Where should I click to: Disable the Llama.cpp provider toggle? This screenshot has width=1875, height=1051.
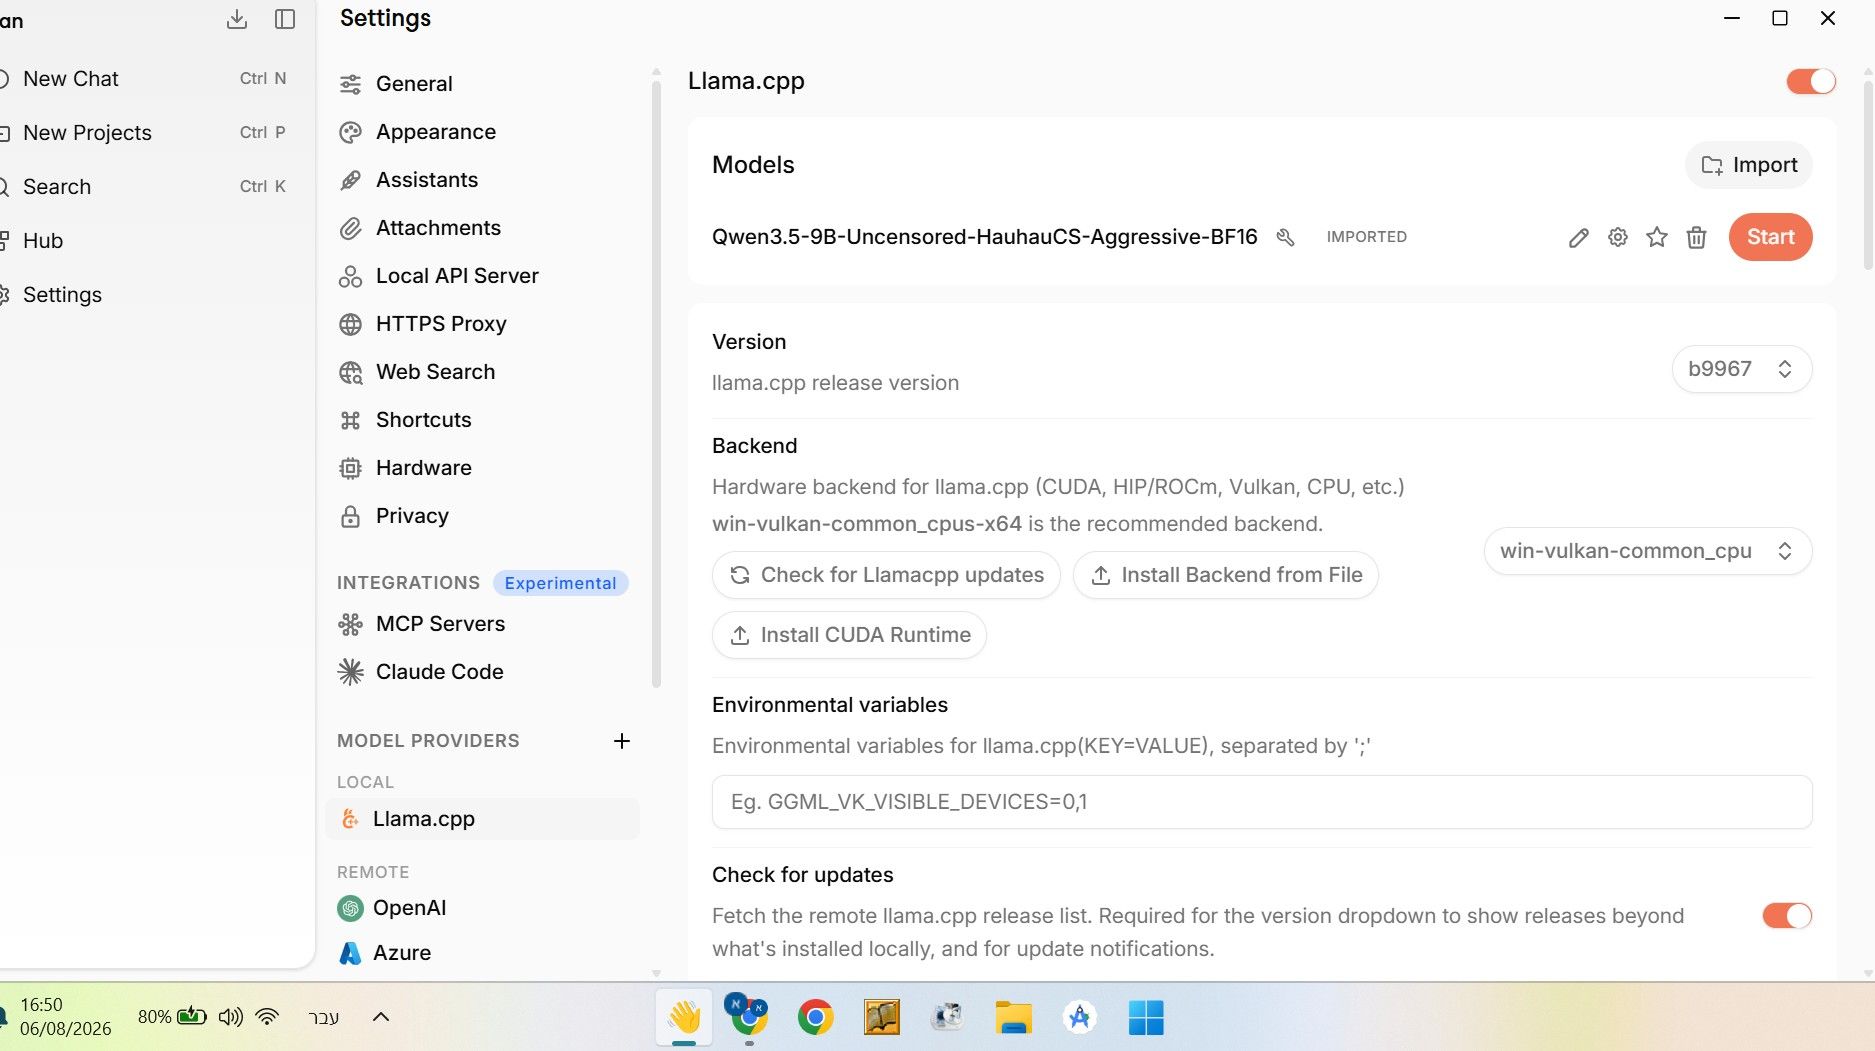pos(1811,81)
